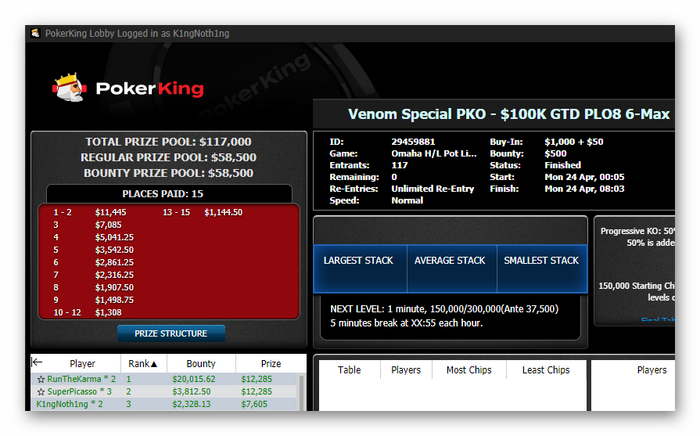Select the LARGEST STACK button
Viewport: 700px width, 436px height.
pos(360,269)
